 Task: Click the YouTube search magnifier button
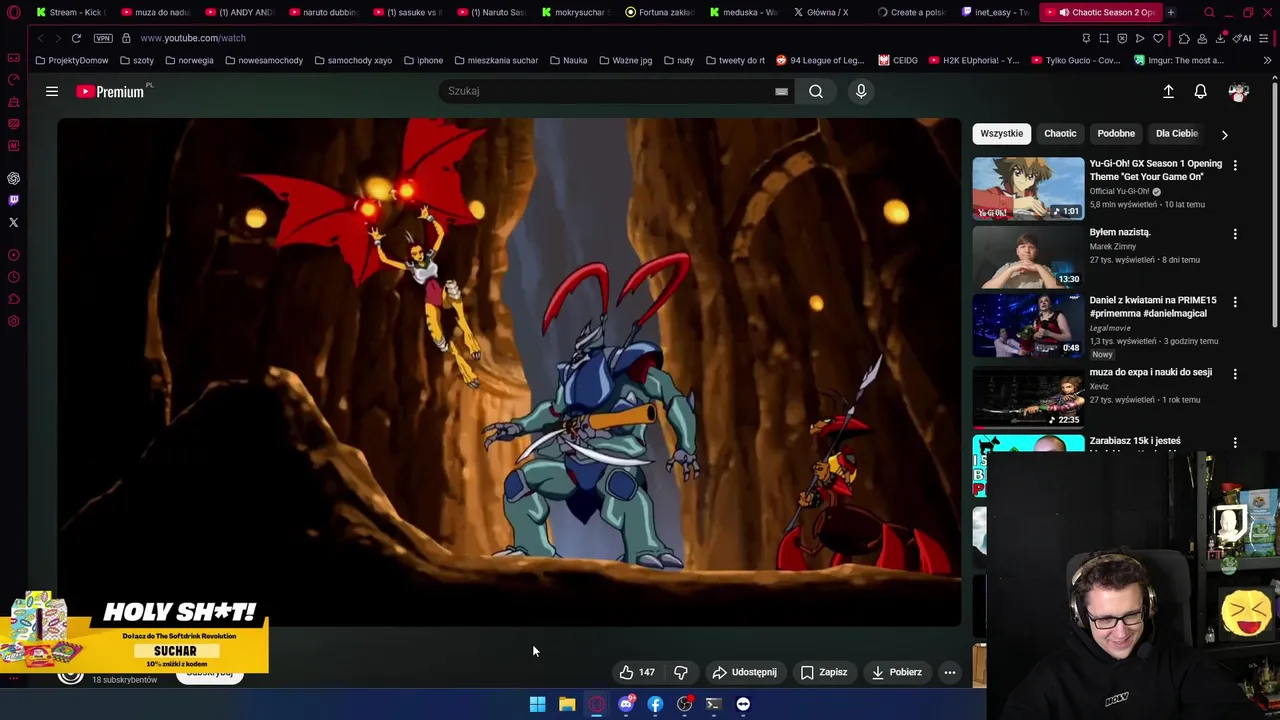tap(816, 91)
